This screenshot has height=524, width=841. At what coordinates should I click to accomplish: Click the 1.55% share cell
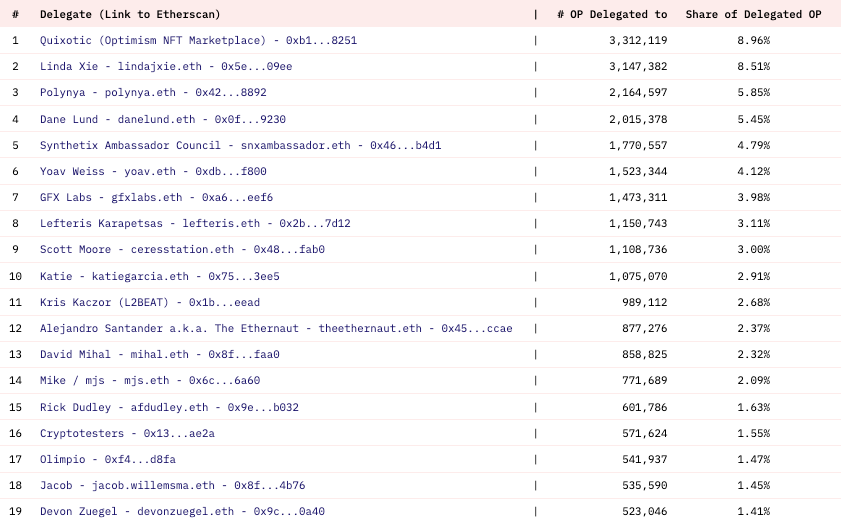[754, 433]
